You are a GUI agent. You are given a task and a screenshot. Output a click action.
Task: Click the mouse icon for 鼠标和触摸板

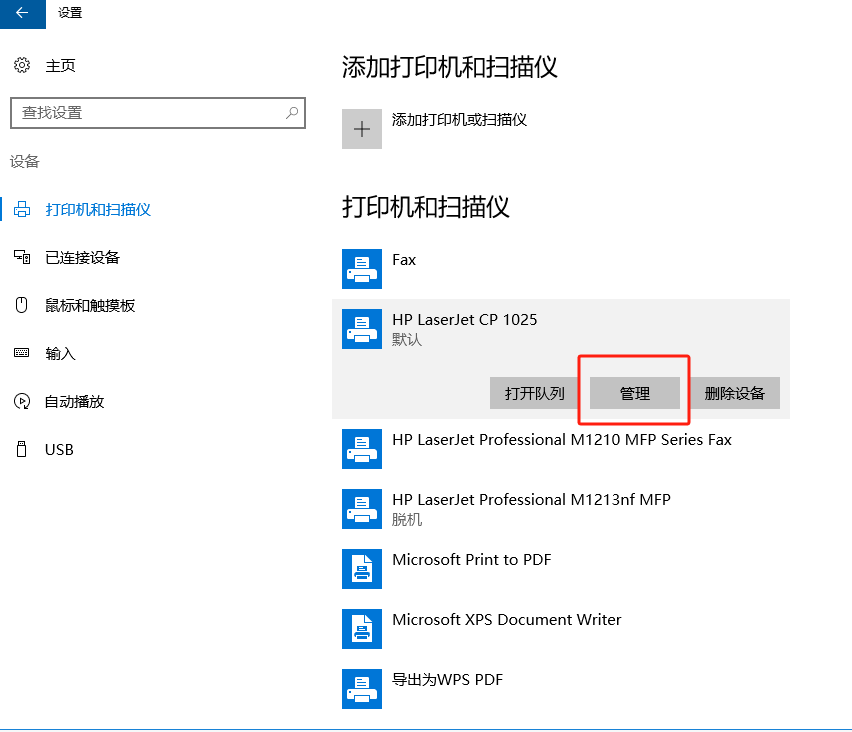tap(22, 305)
